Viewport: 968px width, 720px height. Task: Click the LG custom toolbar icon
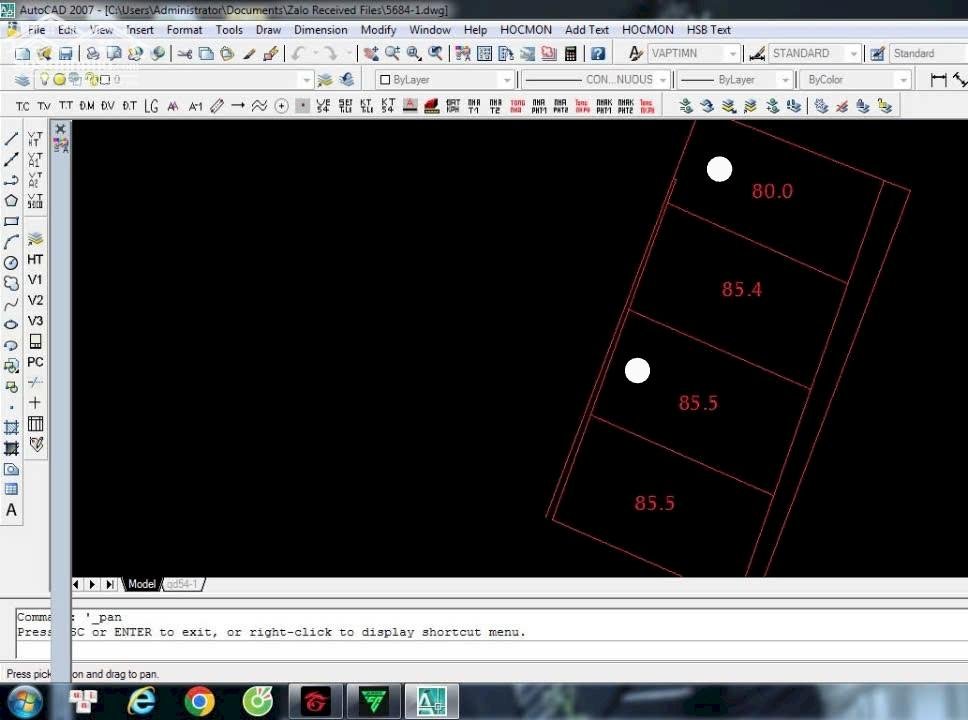[x=151, y=106]
